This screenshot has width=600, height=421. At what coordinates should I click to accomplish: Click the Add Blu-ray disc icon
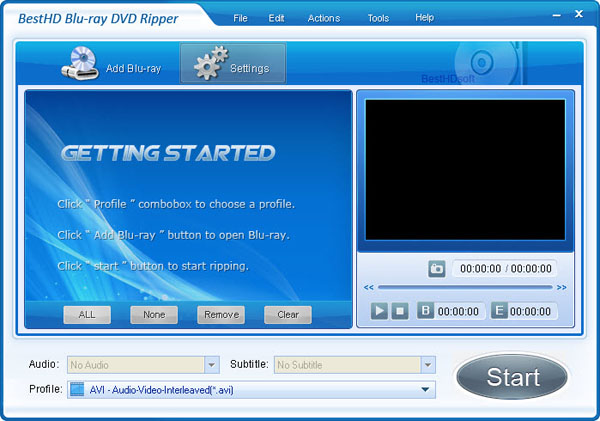point(78,63)
